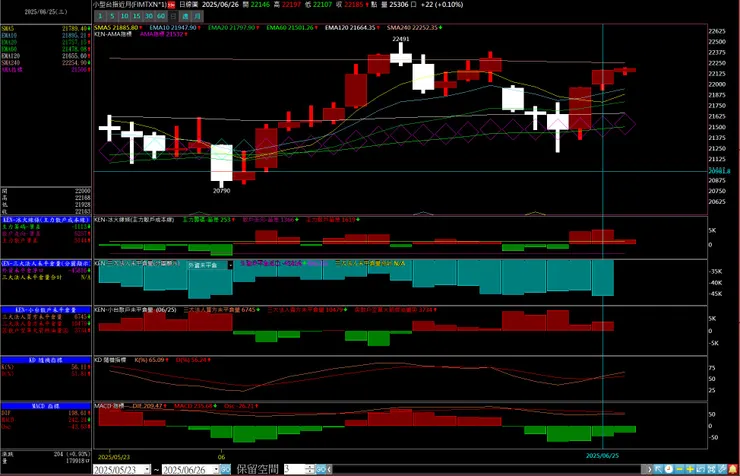Click the volume 25306 value in header
The width and height of the screenshot is (740, 476).
click(399, 5)
